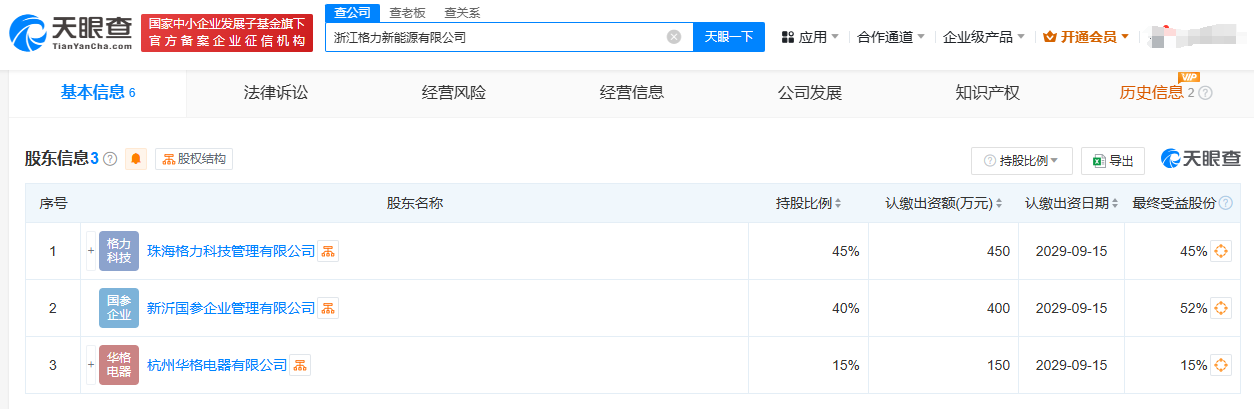Image resolution: width=1254 pixels, height=409 pixels.
Task: Open 新沂国参企业管理有限公司 company link
Action: point(231,308)
